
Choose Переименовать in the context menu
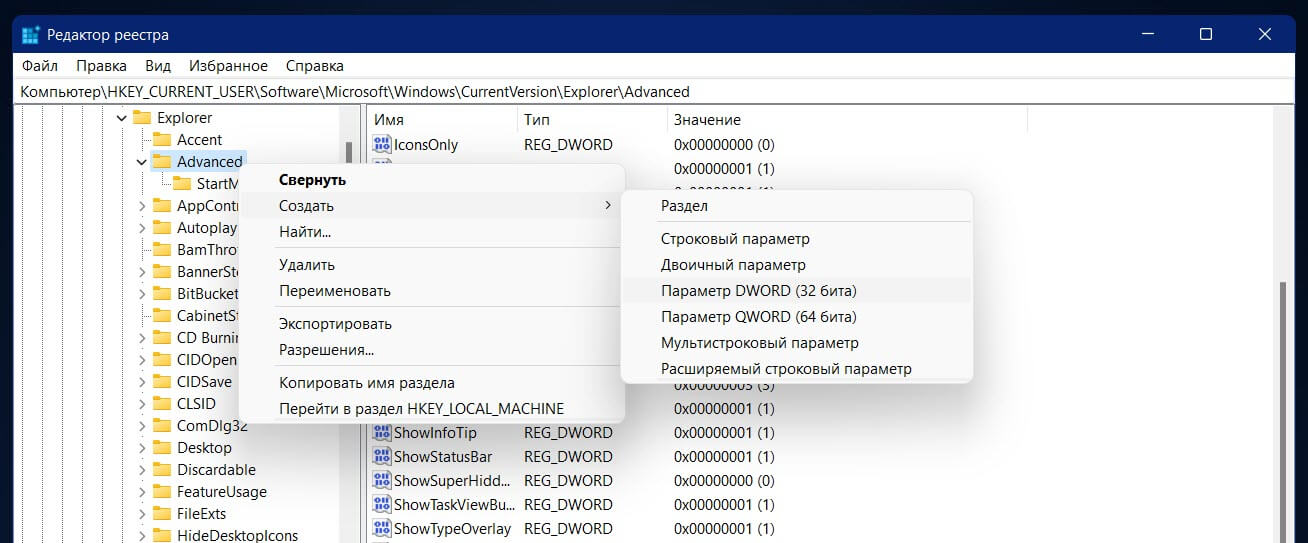(x=432, y=291)
